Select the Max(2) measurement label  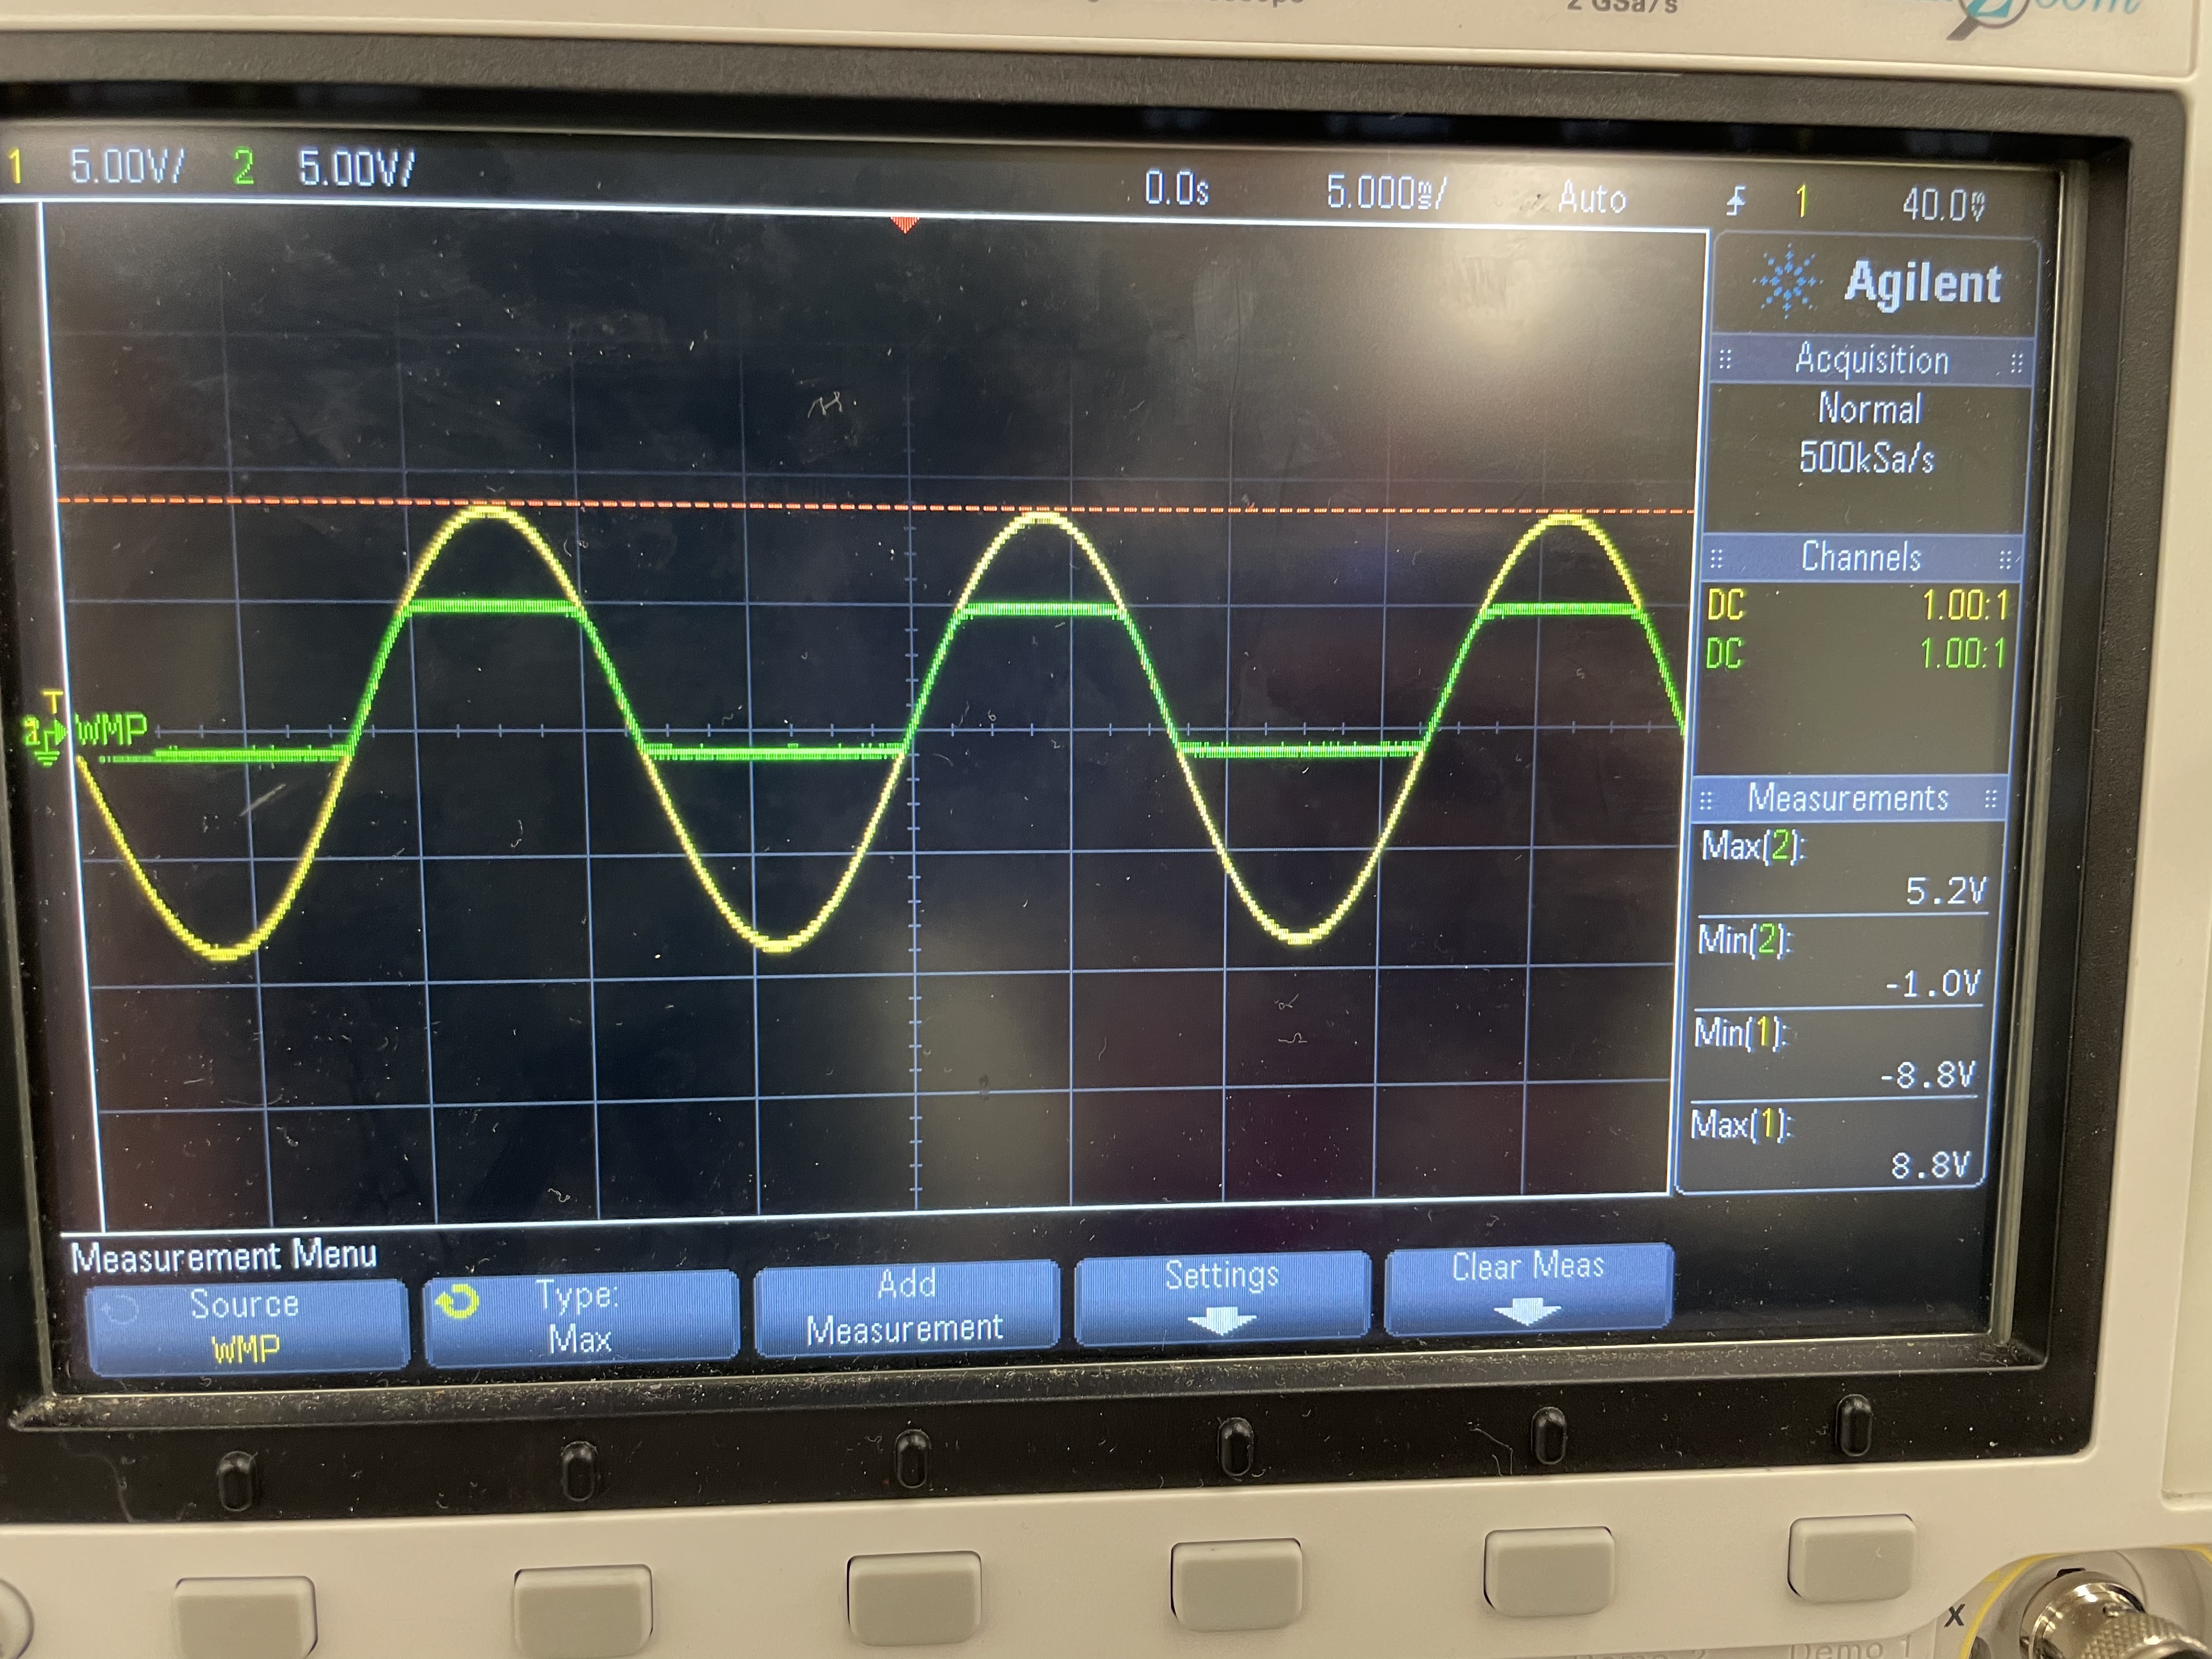1753,847
